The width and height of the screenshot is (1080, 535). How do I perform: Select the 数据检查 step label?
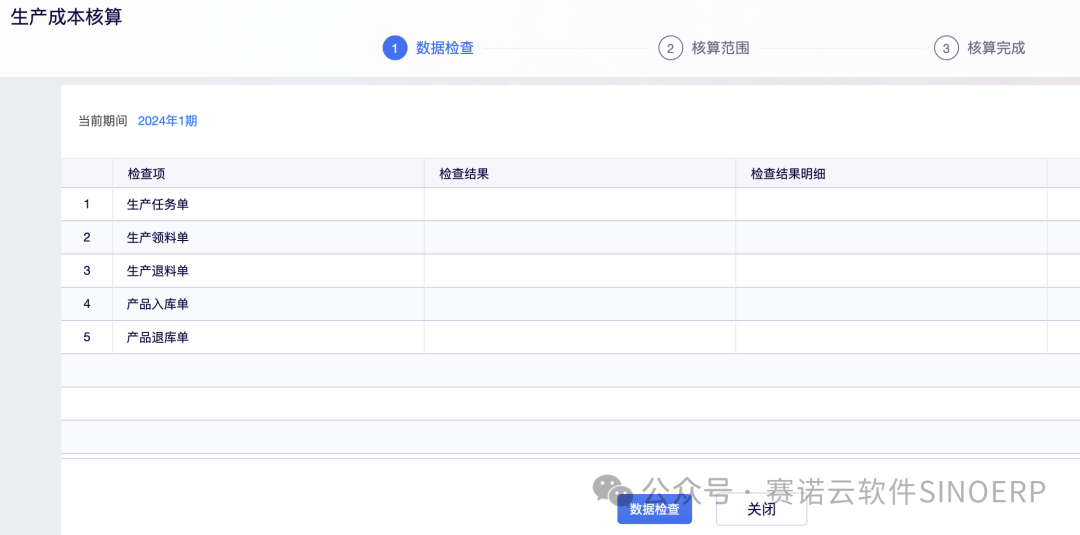(x=445, y=48)
